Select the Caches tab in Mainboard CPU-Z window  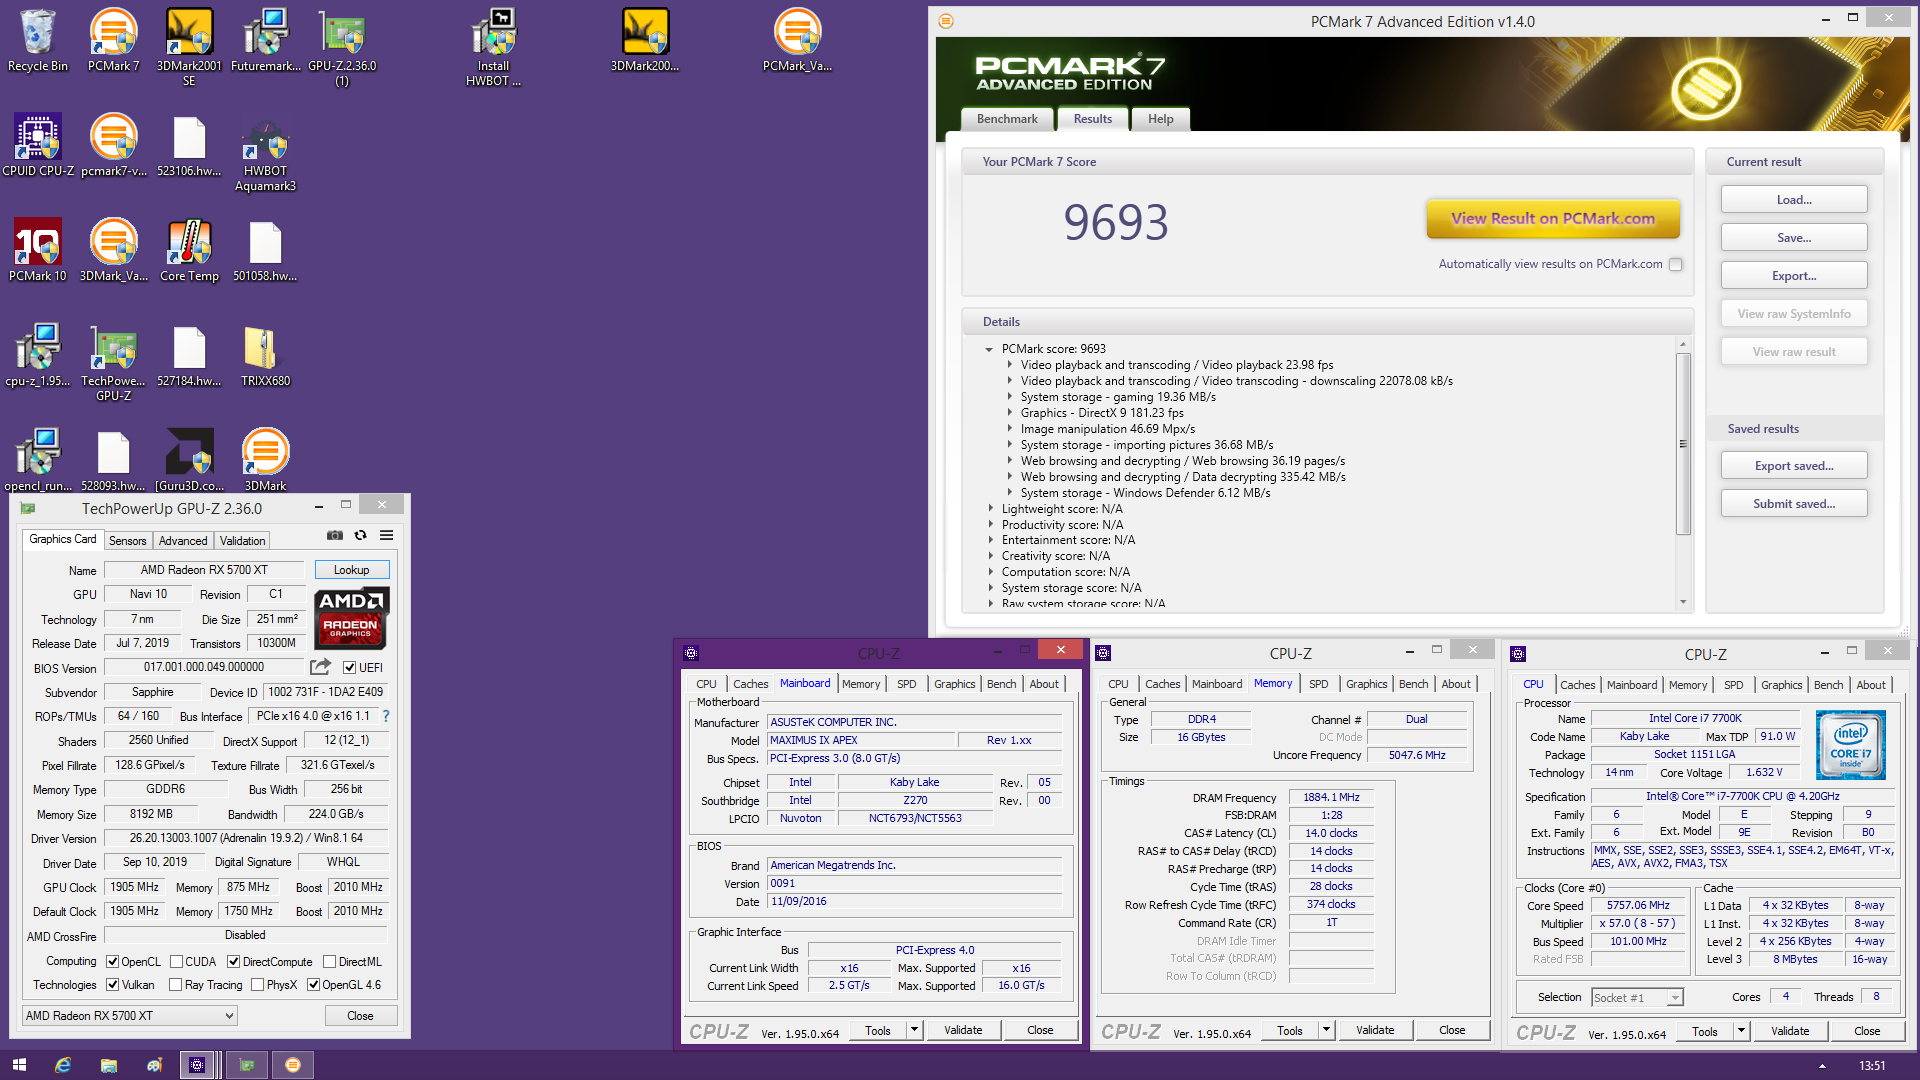tap(750, 684)
